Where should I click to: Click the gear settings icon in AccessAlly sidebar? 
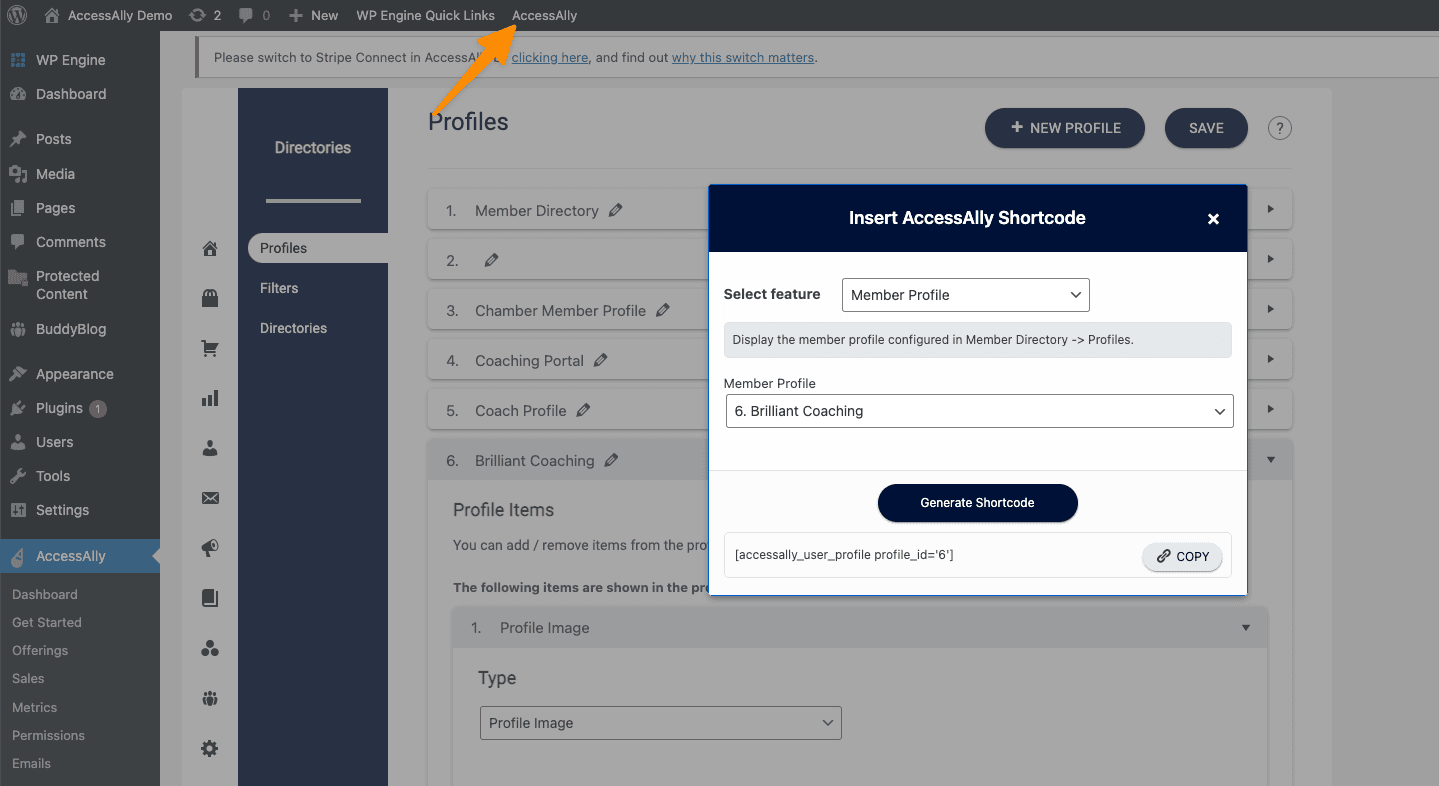pos(210,748)
